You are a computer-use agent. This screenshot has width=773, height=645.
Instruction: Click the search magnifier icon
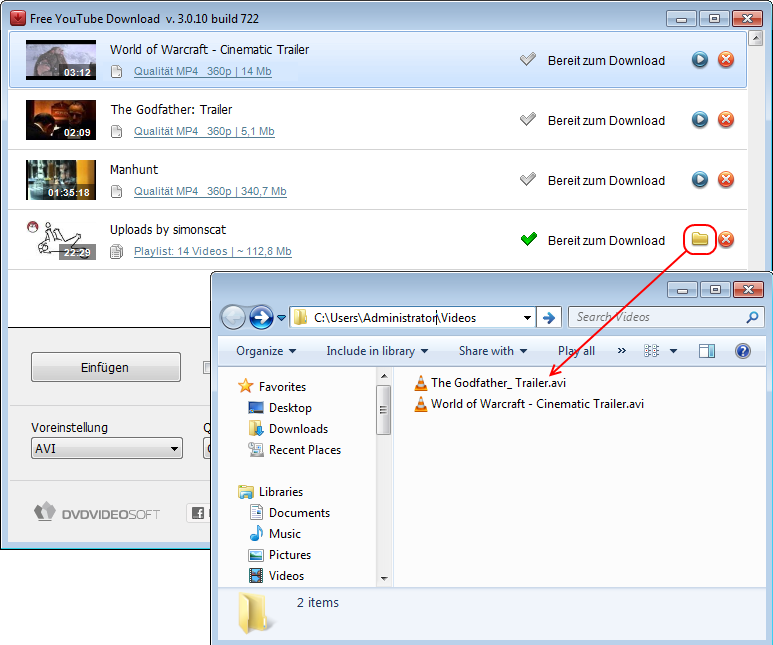click(x=753, y=317)
